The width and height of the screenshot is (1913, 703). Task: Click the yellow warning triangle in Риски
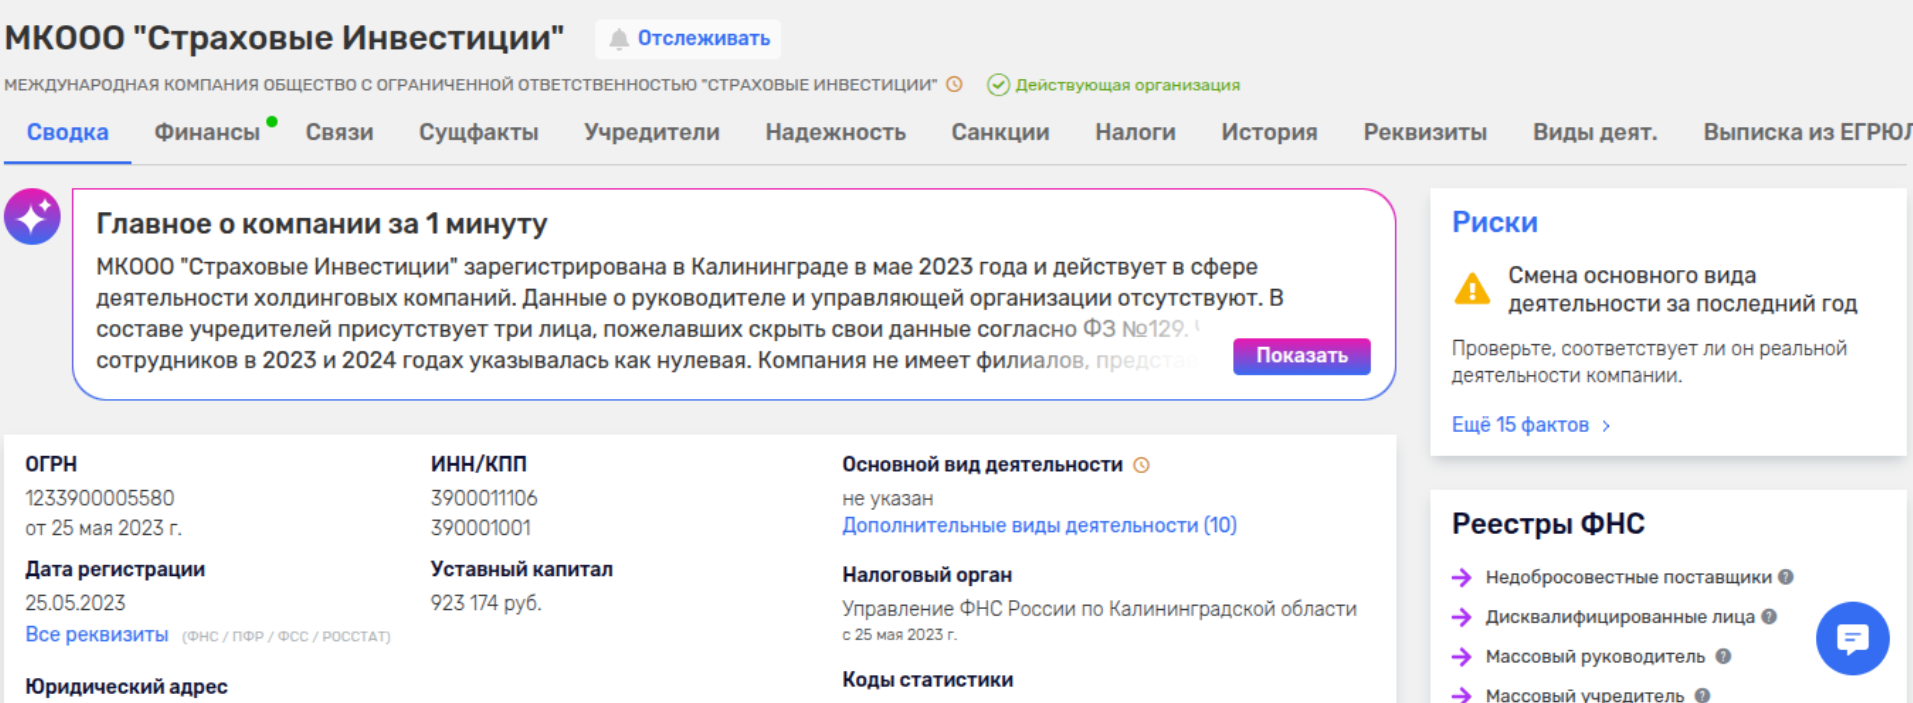pyautogui.click(x=1472, y=289)
